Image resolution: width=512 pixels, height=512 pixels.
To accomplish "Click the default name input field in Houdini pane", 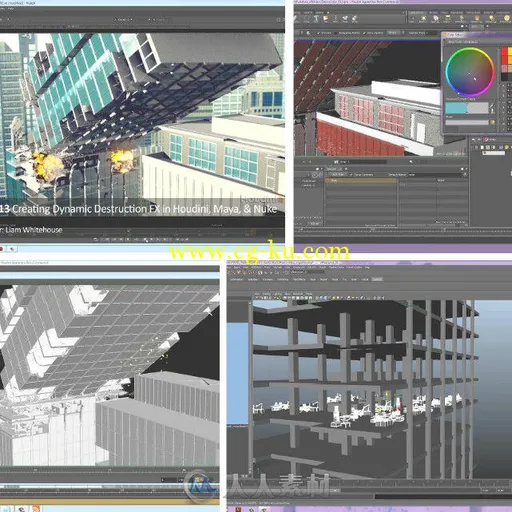I will (x=436, y=175).
